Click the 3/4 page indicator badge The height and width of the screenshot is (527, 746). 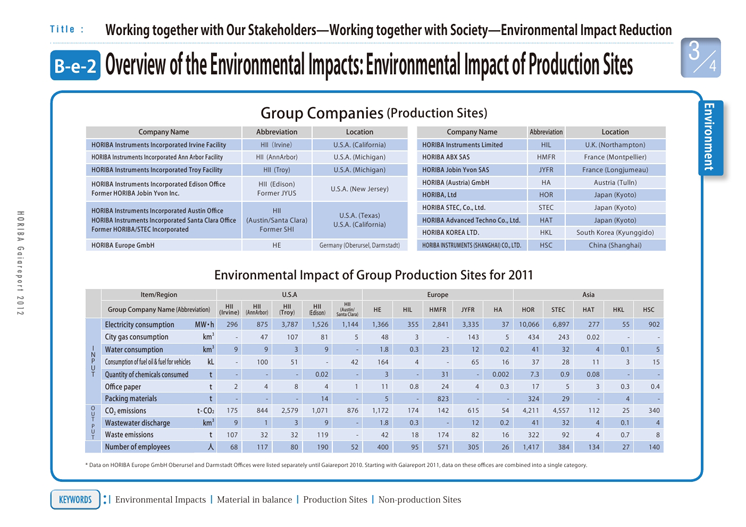click(700, 58)
